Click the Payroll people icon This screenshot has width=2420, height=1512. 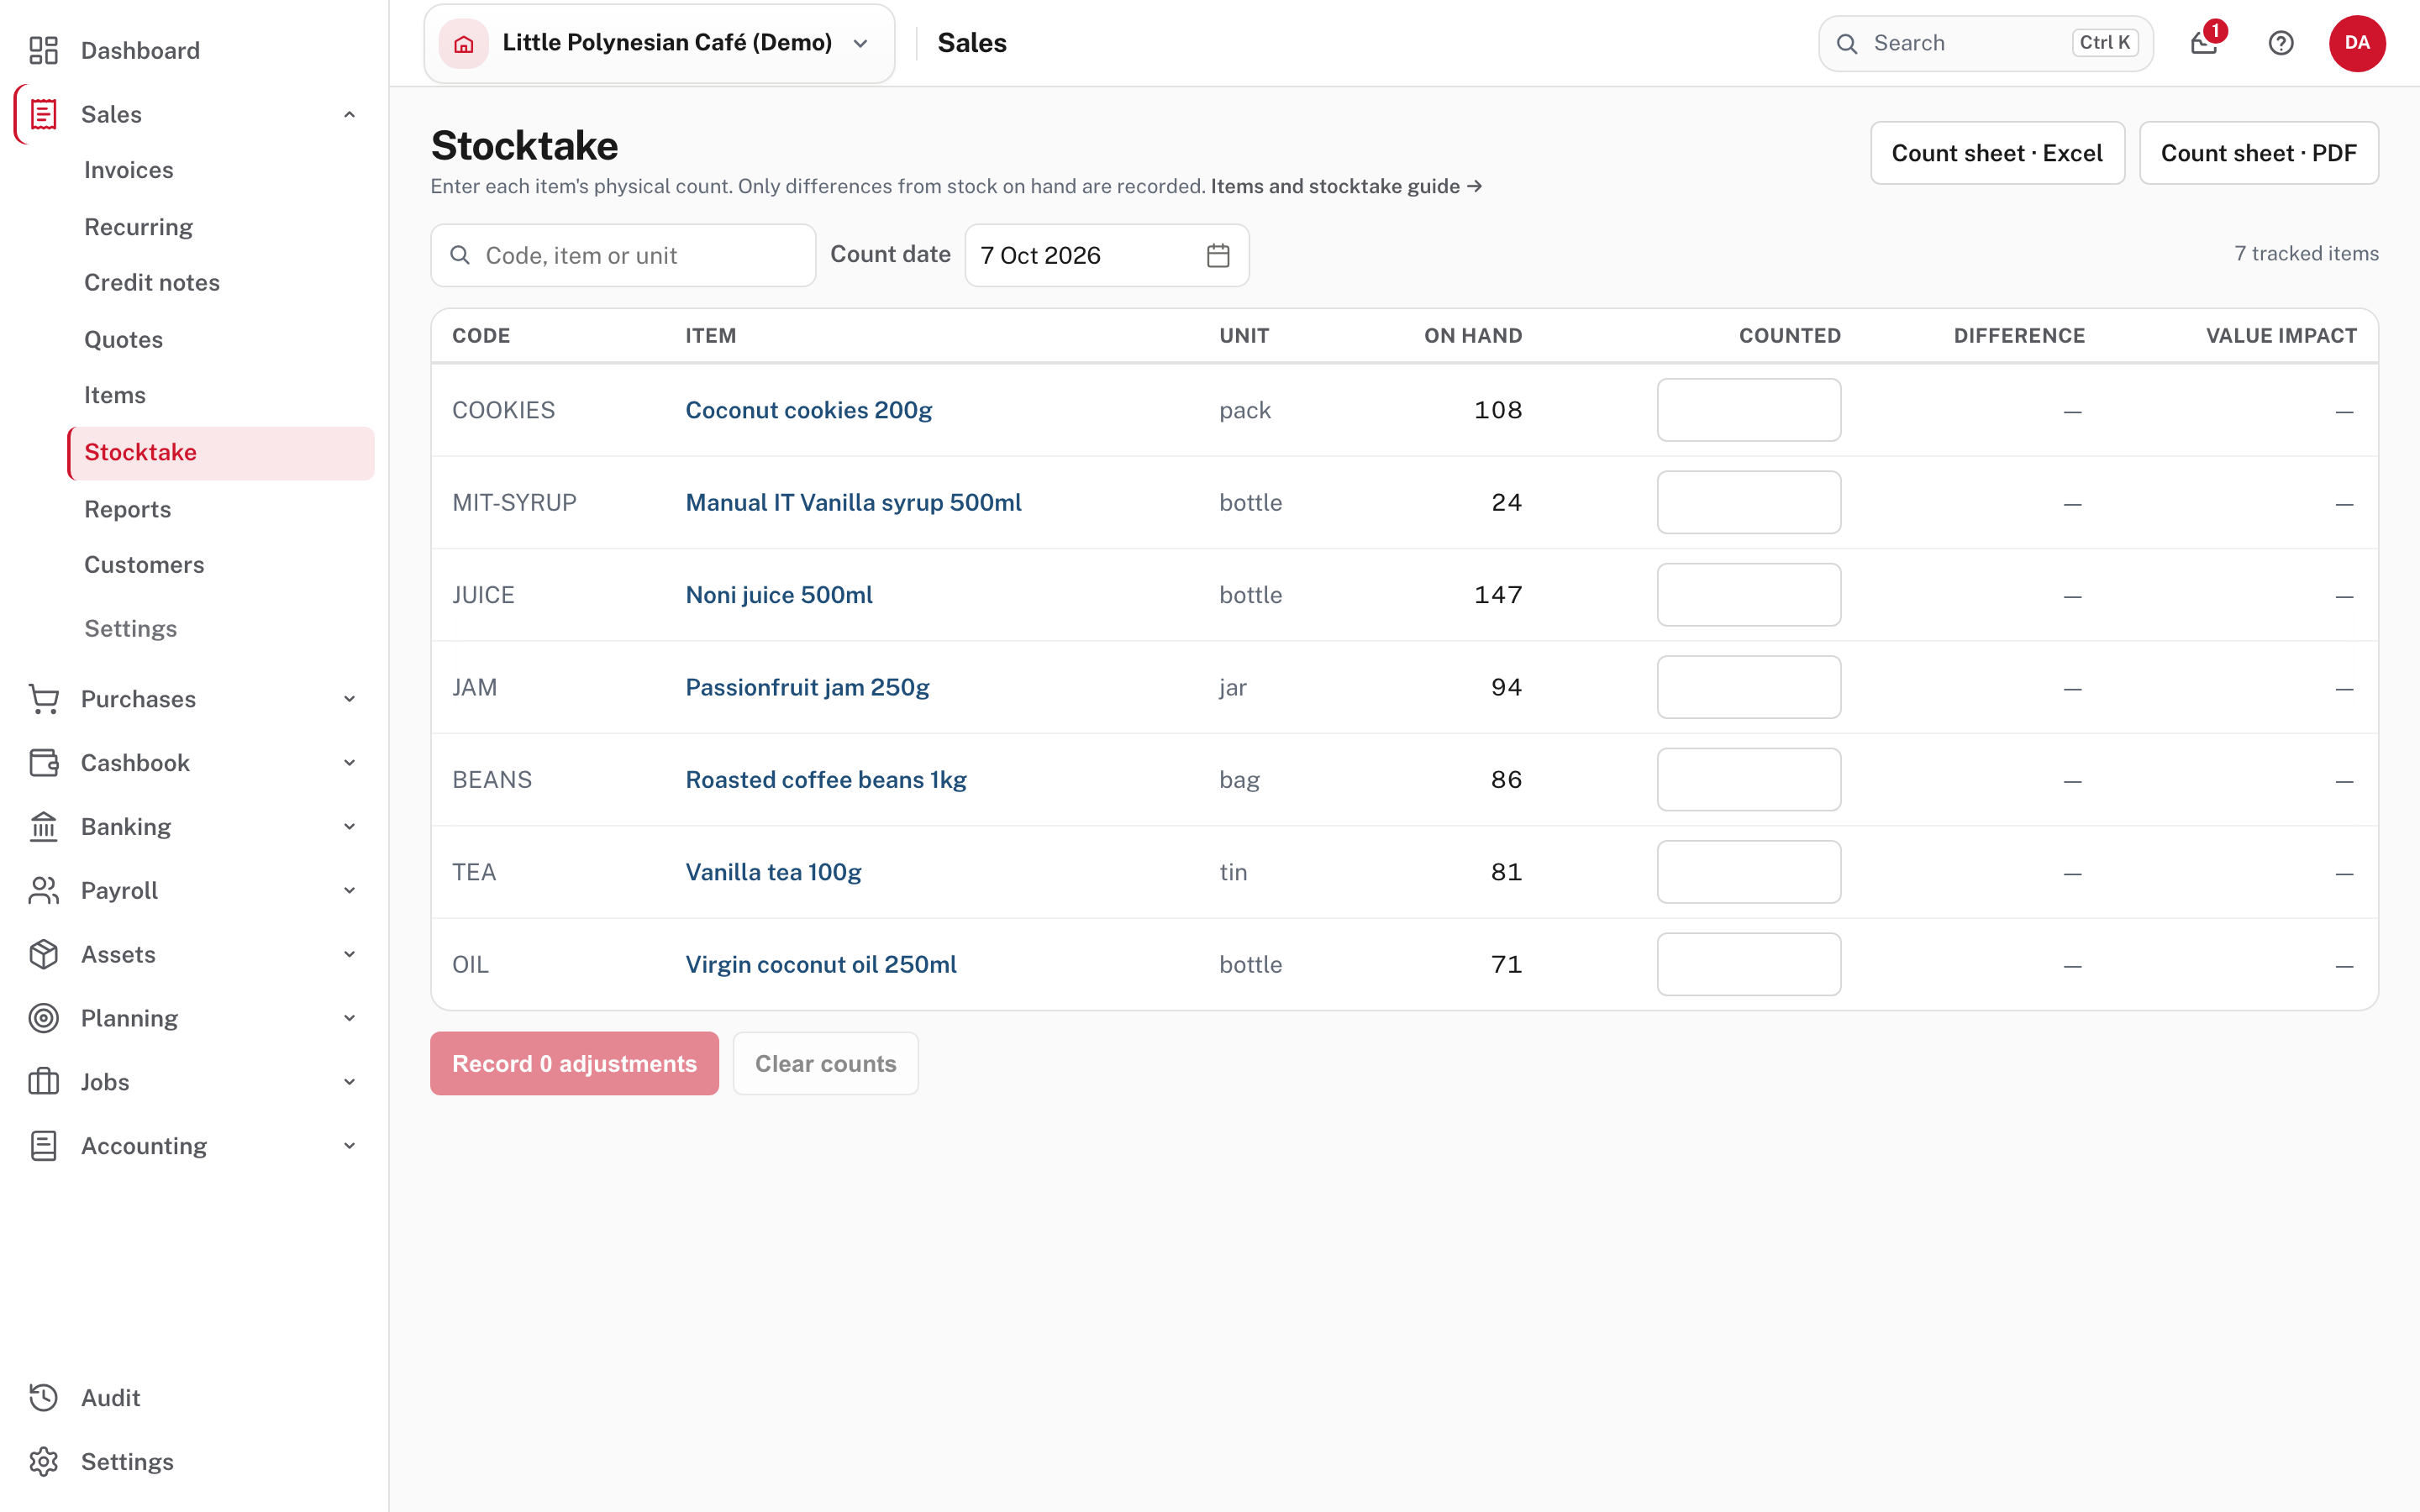43,890
